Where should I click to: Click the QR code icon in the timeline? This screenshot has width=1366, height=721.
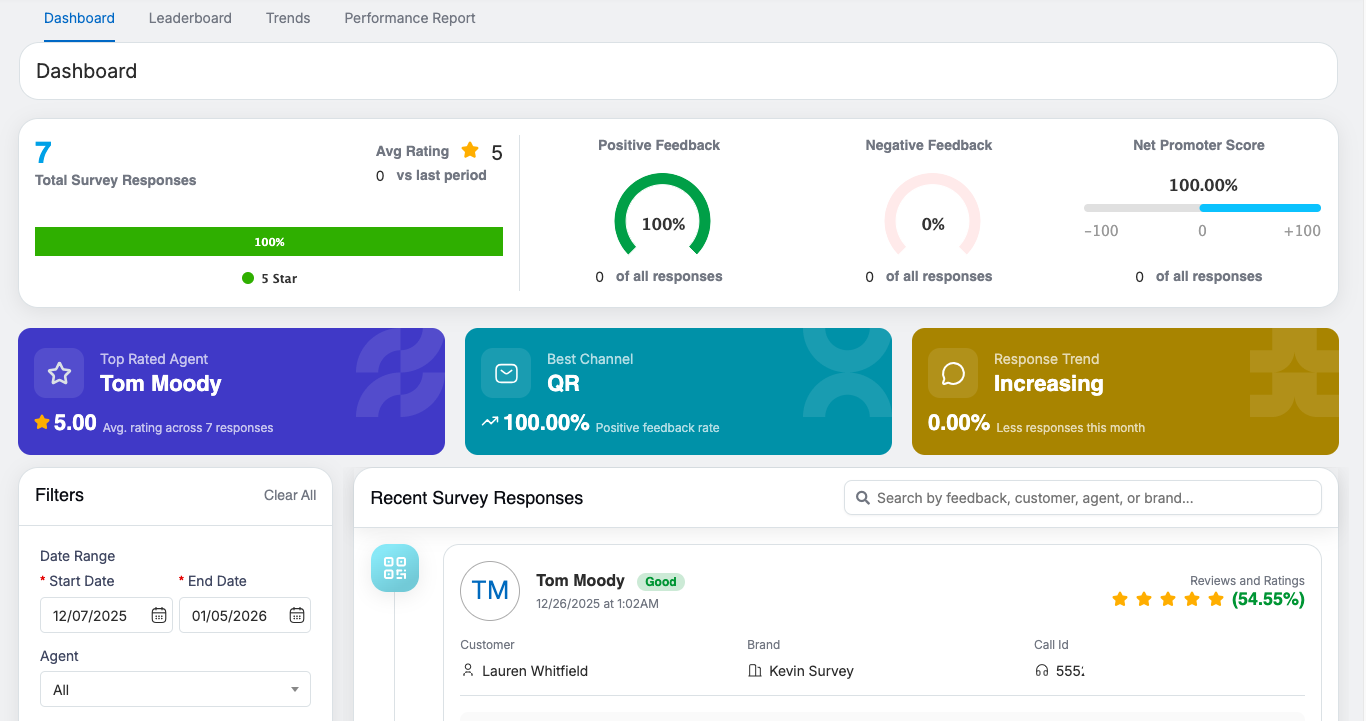[x=395, y=568]
